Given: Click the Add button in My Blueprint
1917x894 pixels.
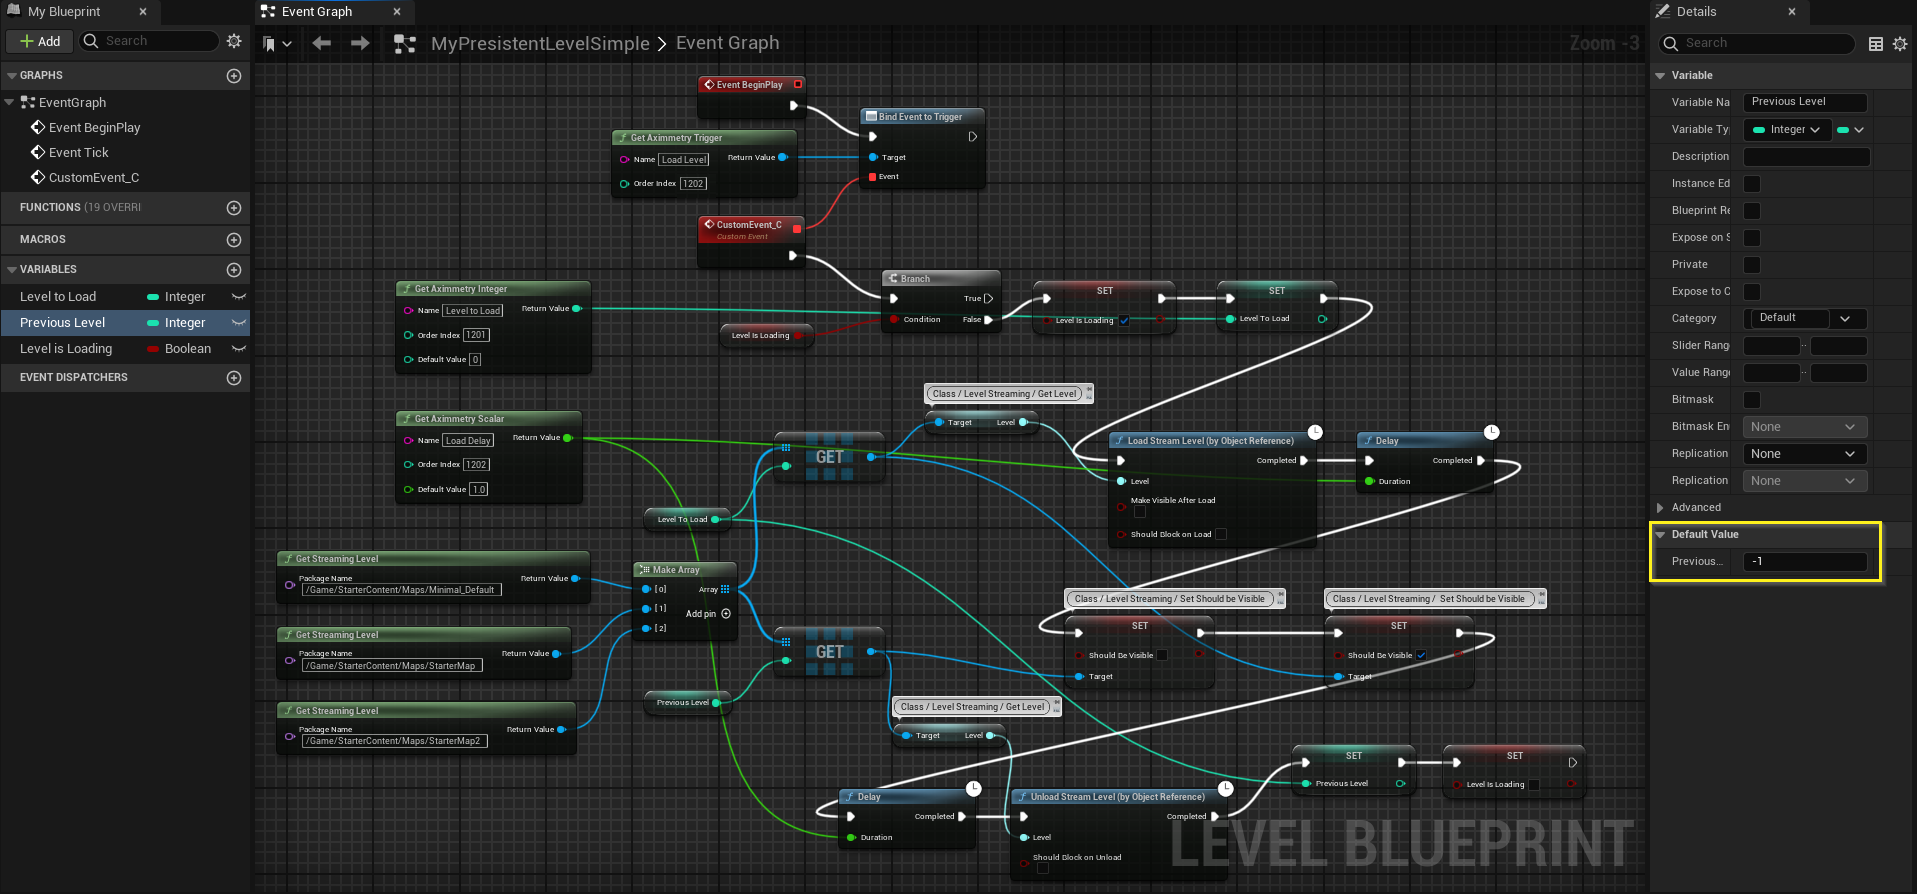Looking at the screenshot, I should [40, 41].
